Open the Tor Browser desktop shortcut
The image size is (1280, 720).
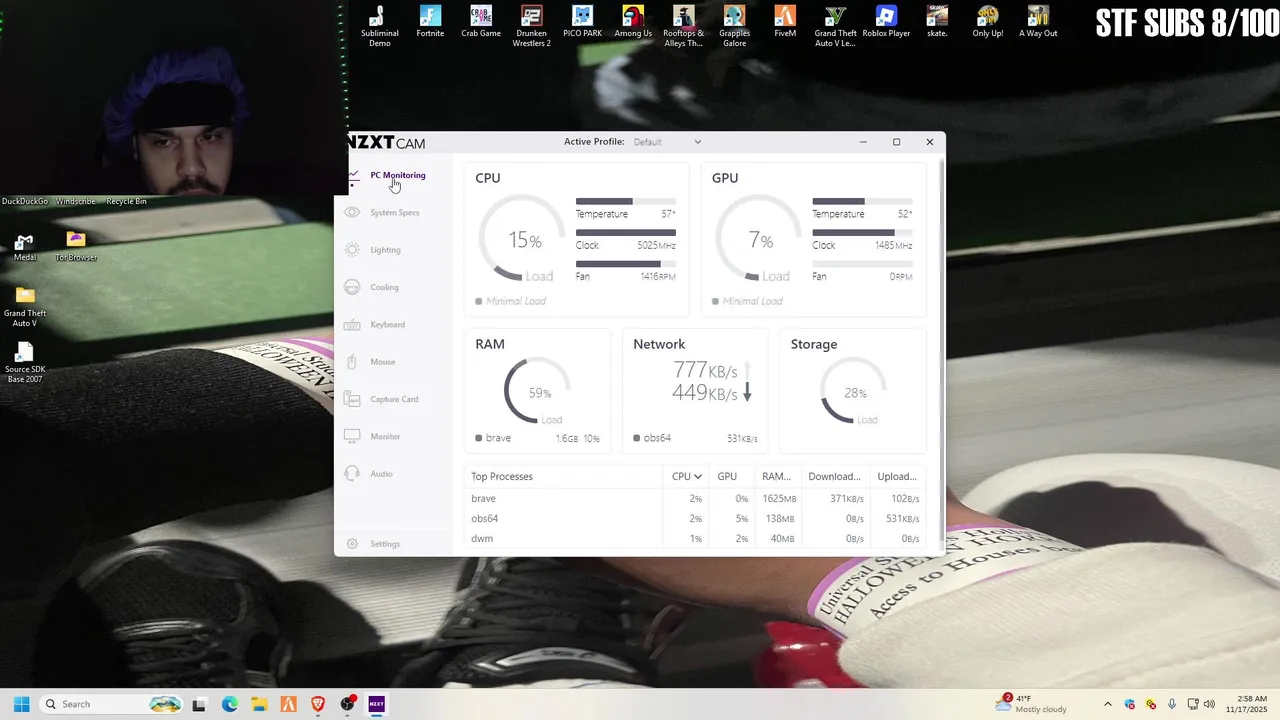pyautogui.click(x=76, y=247)
